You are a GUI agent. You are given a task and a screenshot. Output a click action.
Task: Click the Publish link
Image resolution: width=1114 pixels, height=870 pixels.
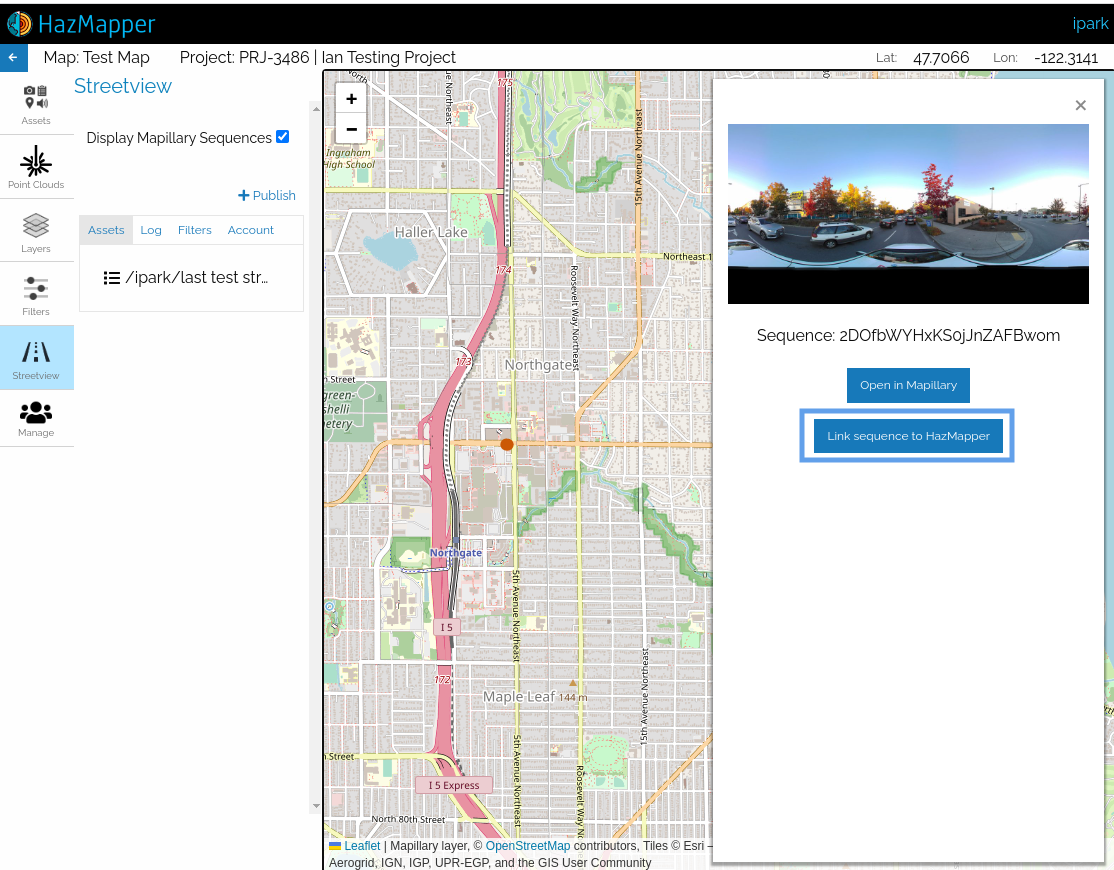(x=267, y=195)
